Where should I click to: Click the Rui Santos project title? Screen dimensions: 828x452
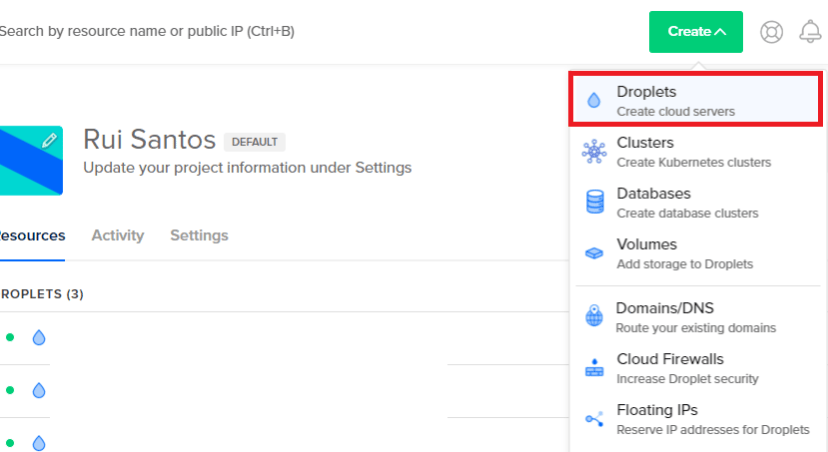coord(149,139)
